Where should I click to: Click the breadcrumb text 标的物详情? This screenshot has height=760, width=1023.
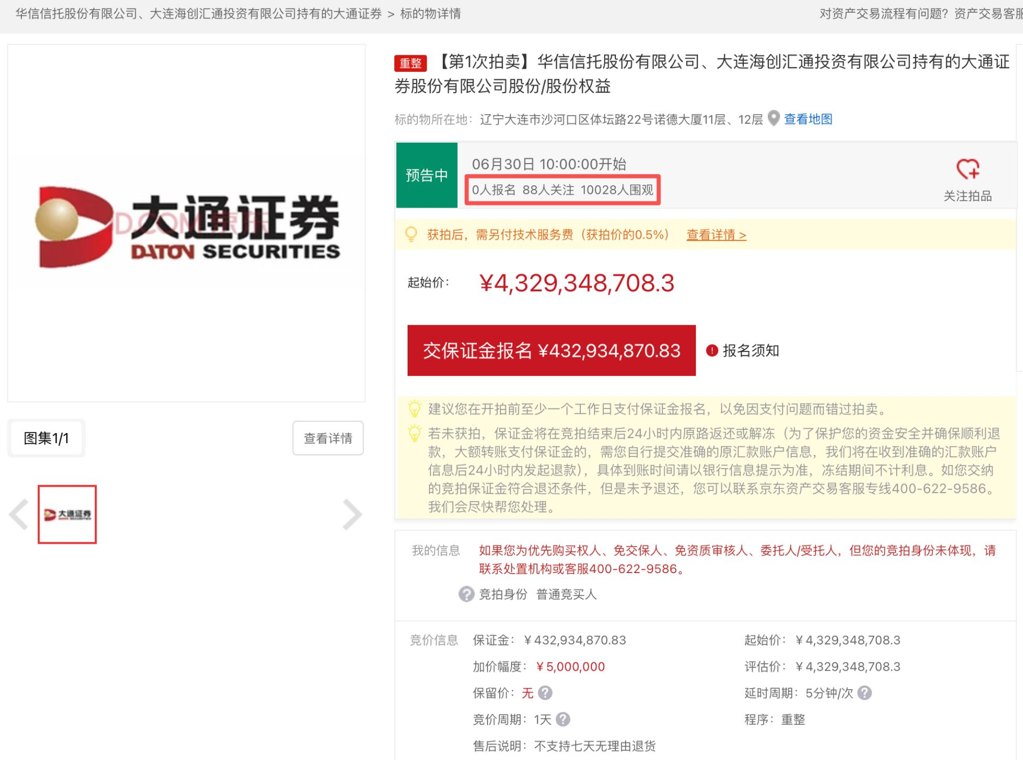pyautogui.click(x=431, y=13)
